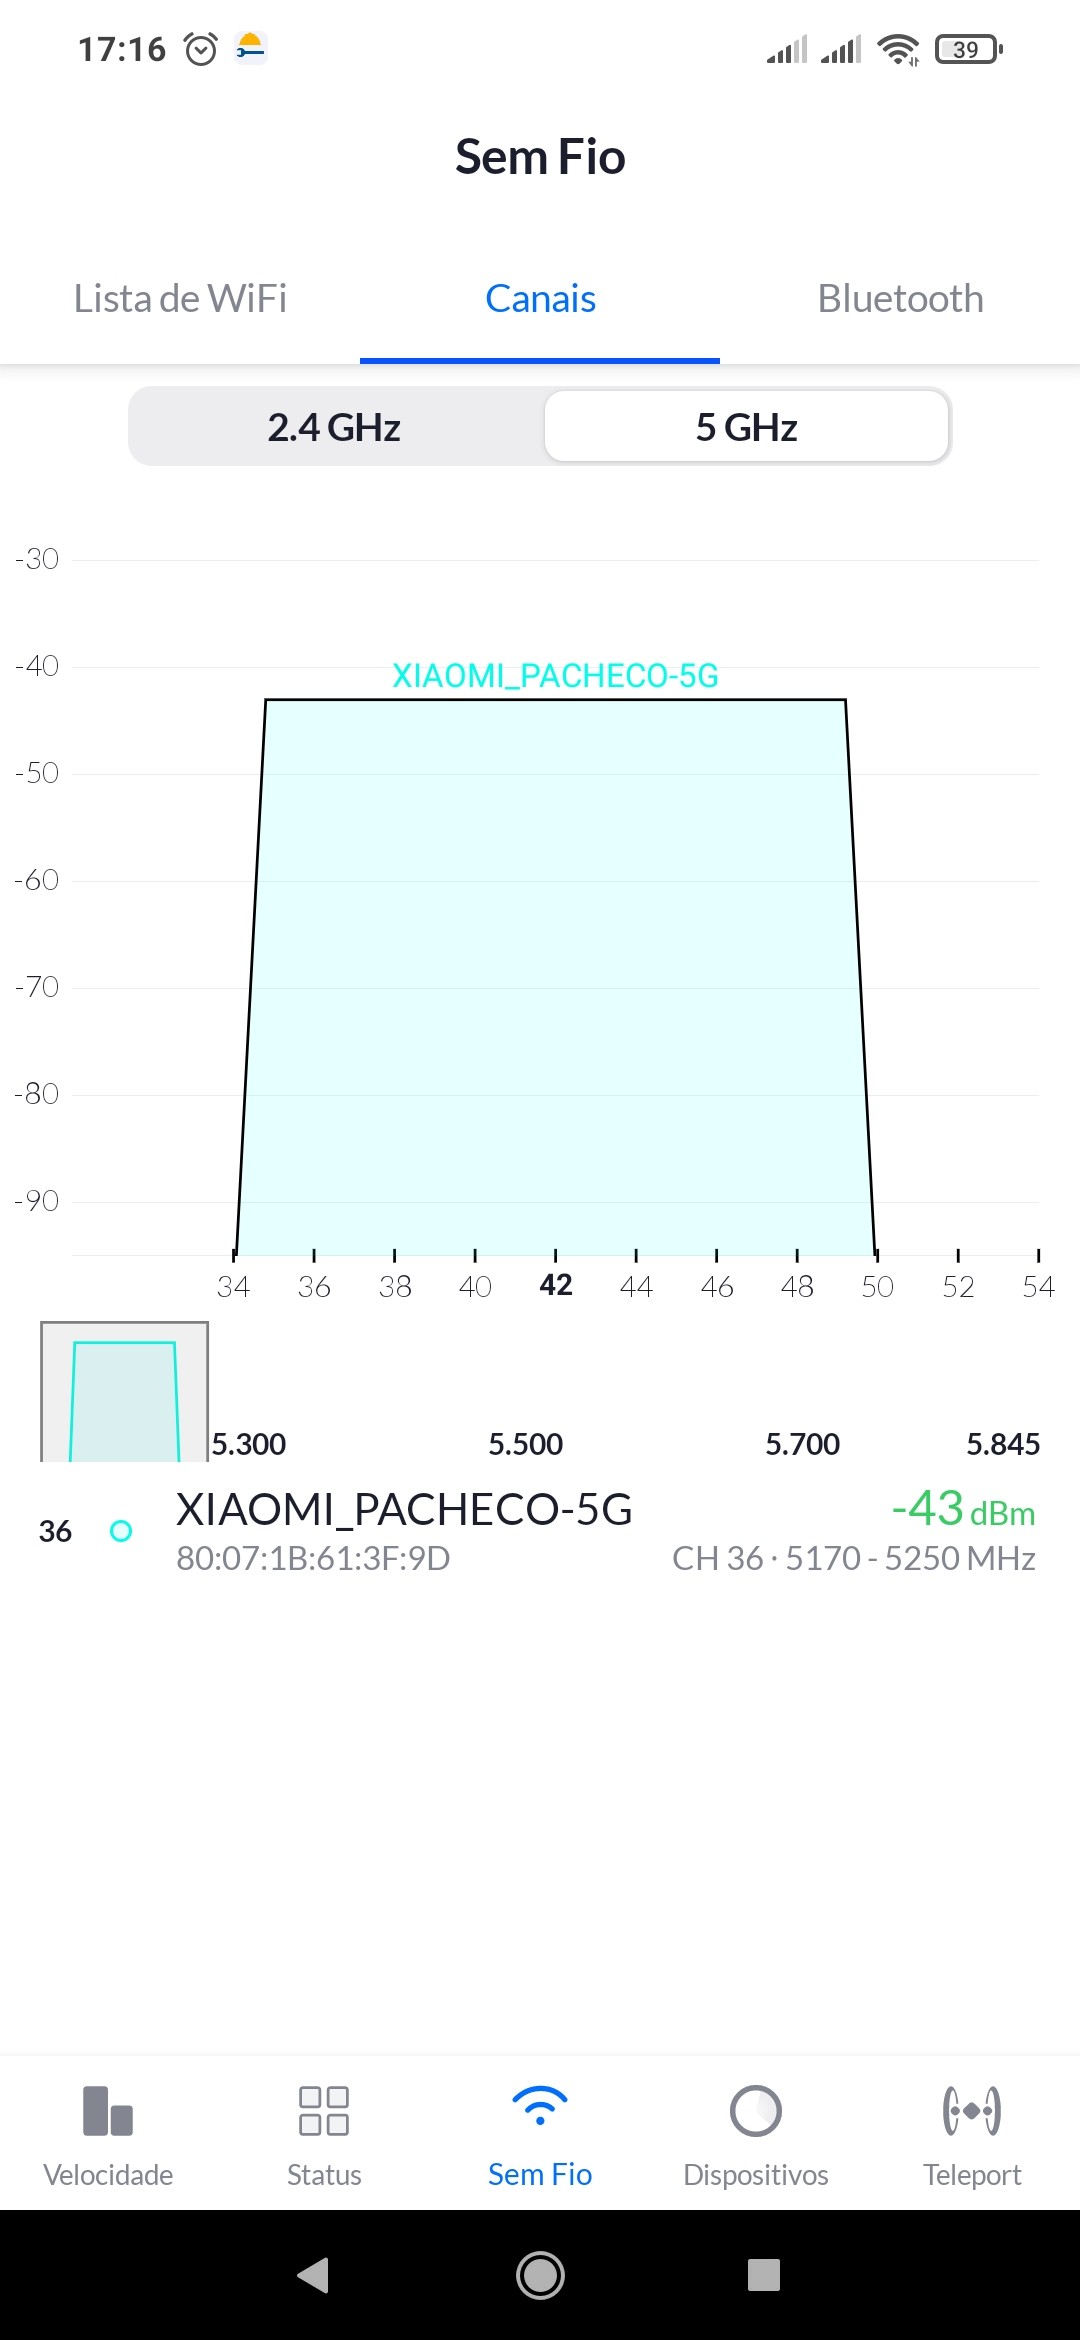Open the Teleport icon

tap(972, 2110)
